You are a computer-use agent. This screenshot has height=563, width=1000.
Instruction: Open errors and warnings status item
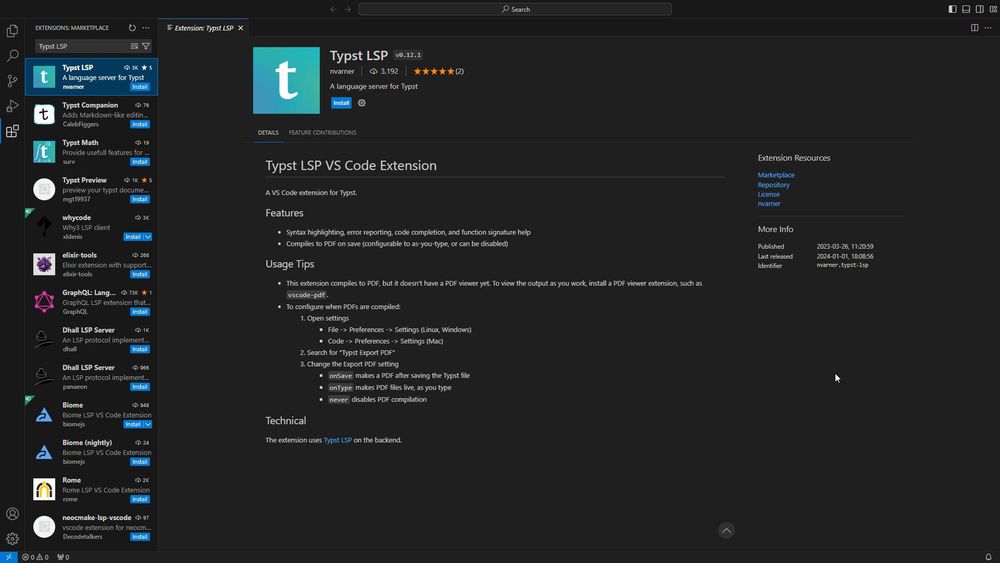(35, 557)
